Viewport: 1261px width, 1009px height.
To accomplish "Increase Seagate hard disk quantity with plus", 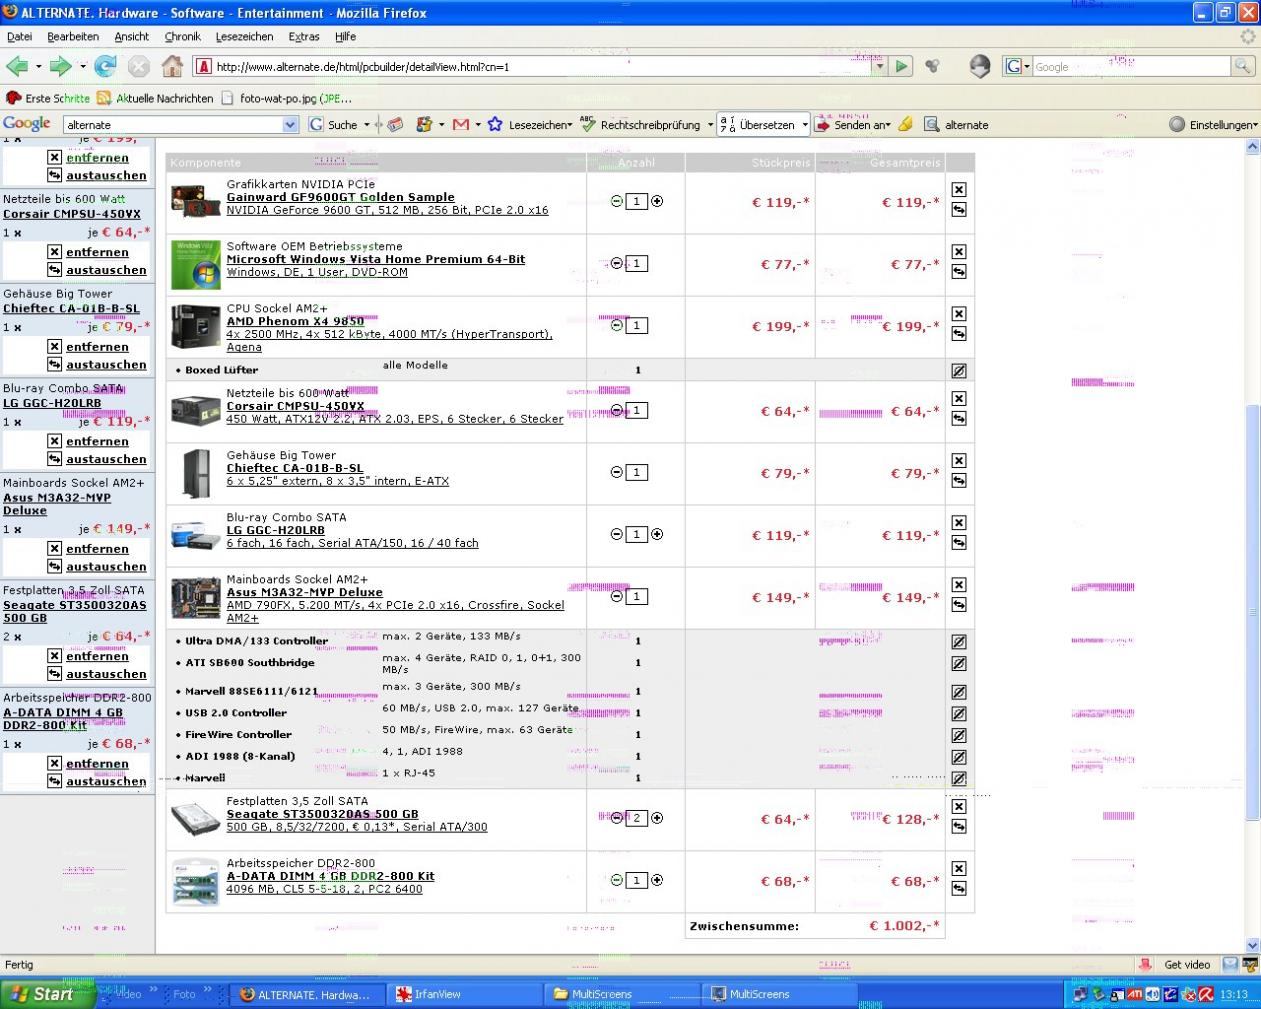I will [x=657, y=818].
